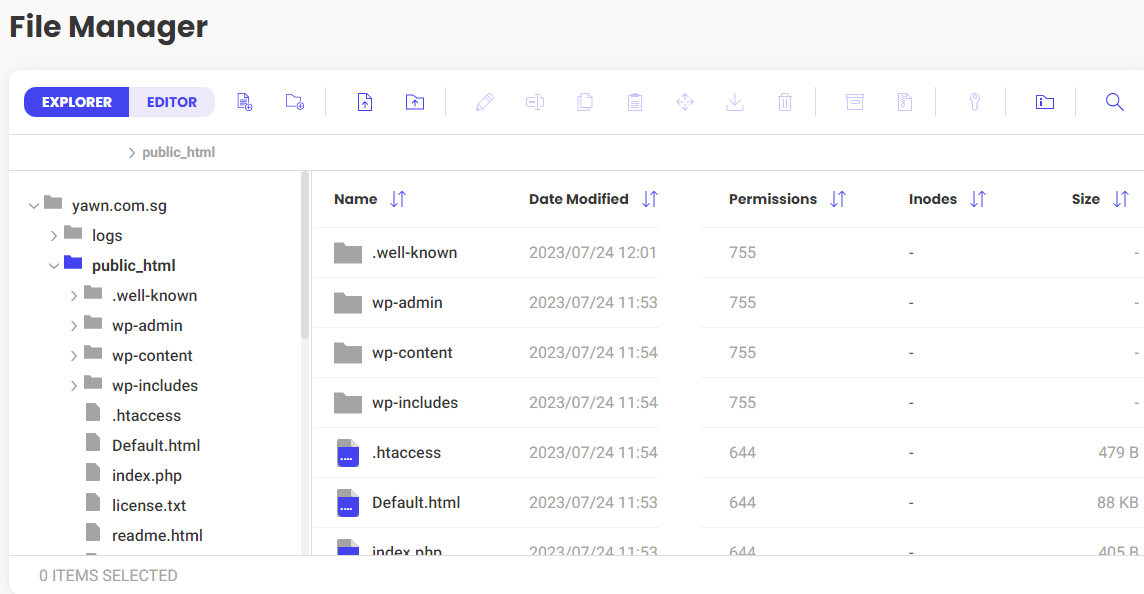
Task: Switch to Explorer mode
Action: pos(77,102)
